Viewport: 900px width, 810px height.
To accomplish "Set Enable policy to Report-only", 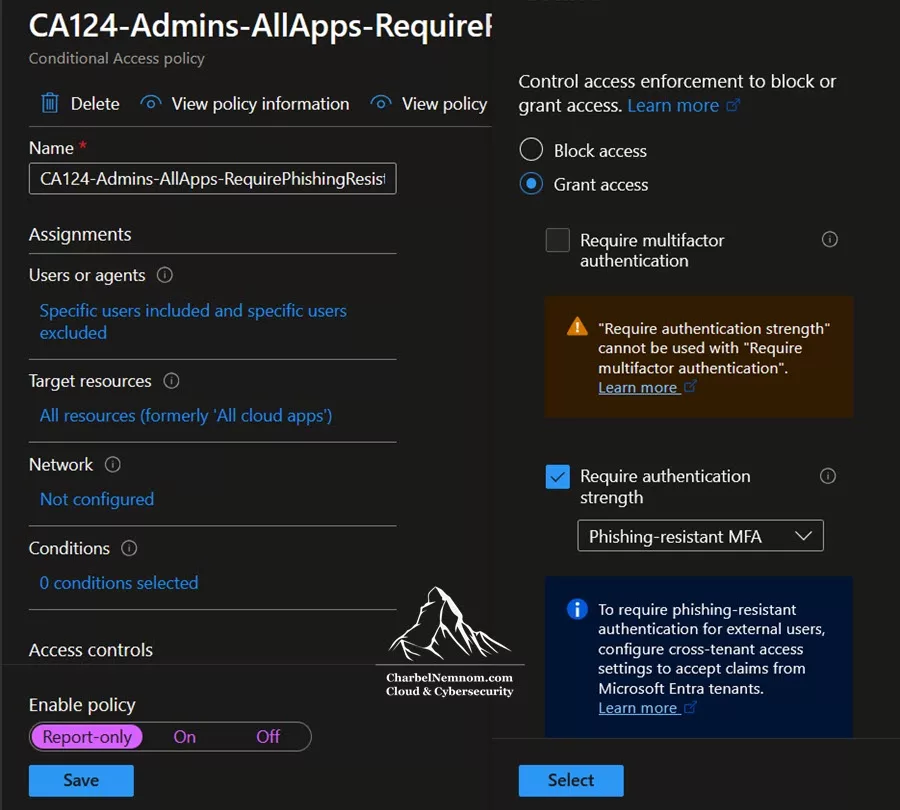I will [x=87, y=737].
